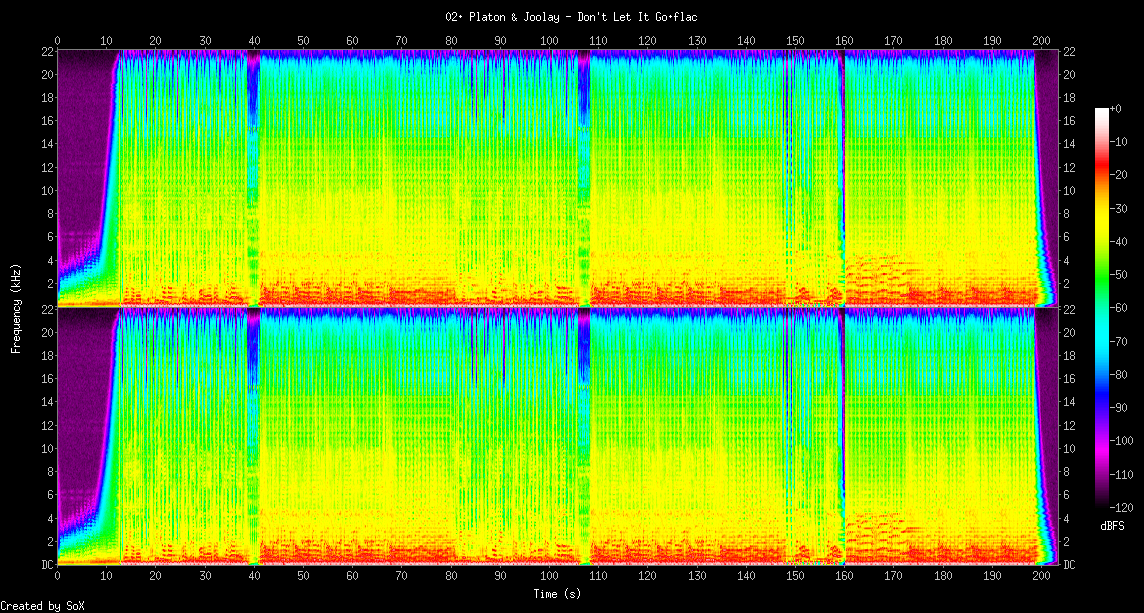This screenshot has height=613, width=1144.
Task: Click the "DC" label at the bottom left
Action: (46, 565)
